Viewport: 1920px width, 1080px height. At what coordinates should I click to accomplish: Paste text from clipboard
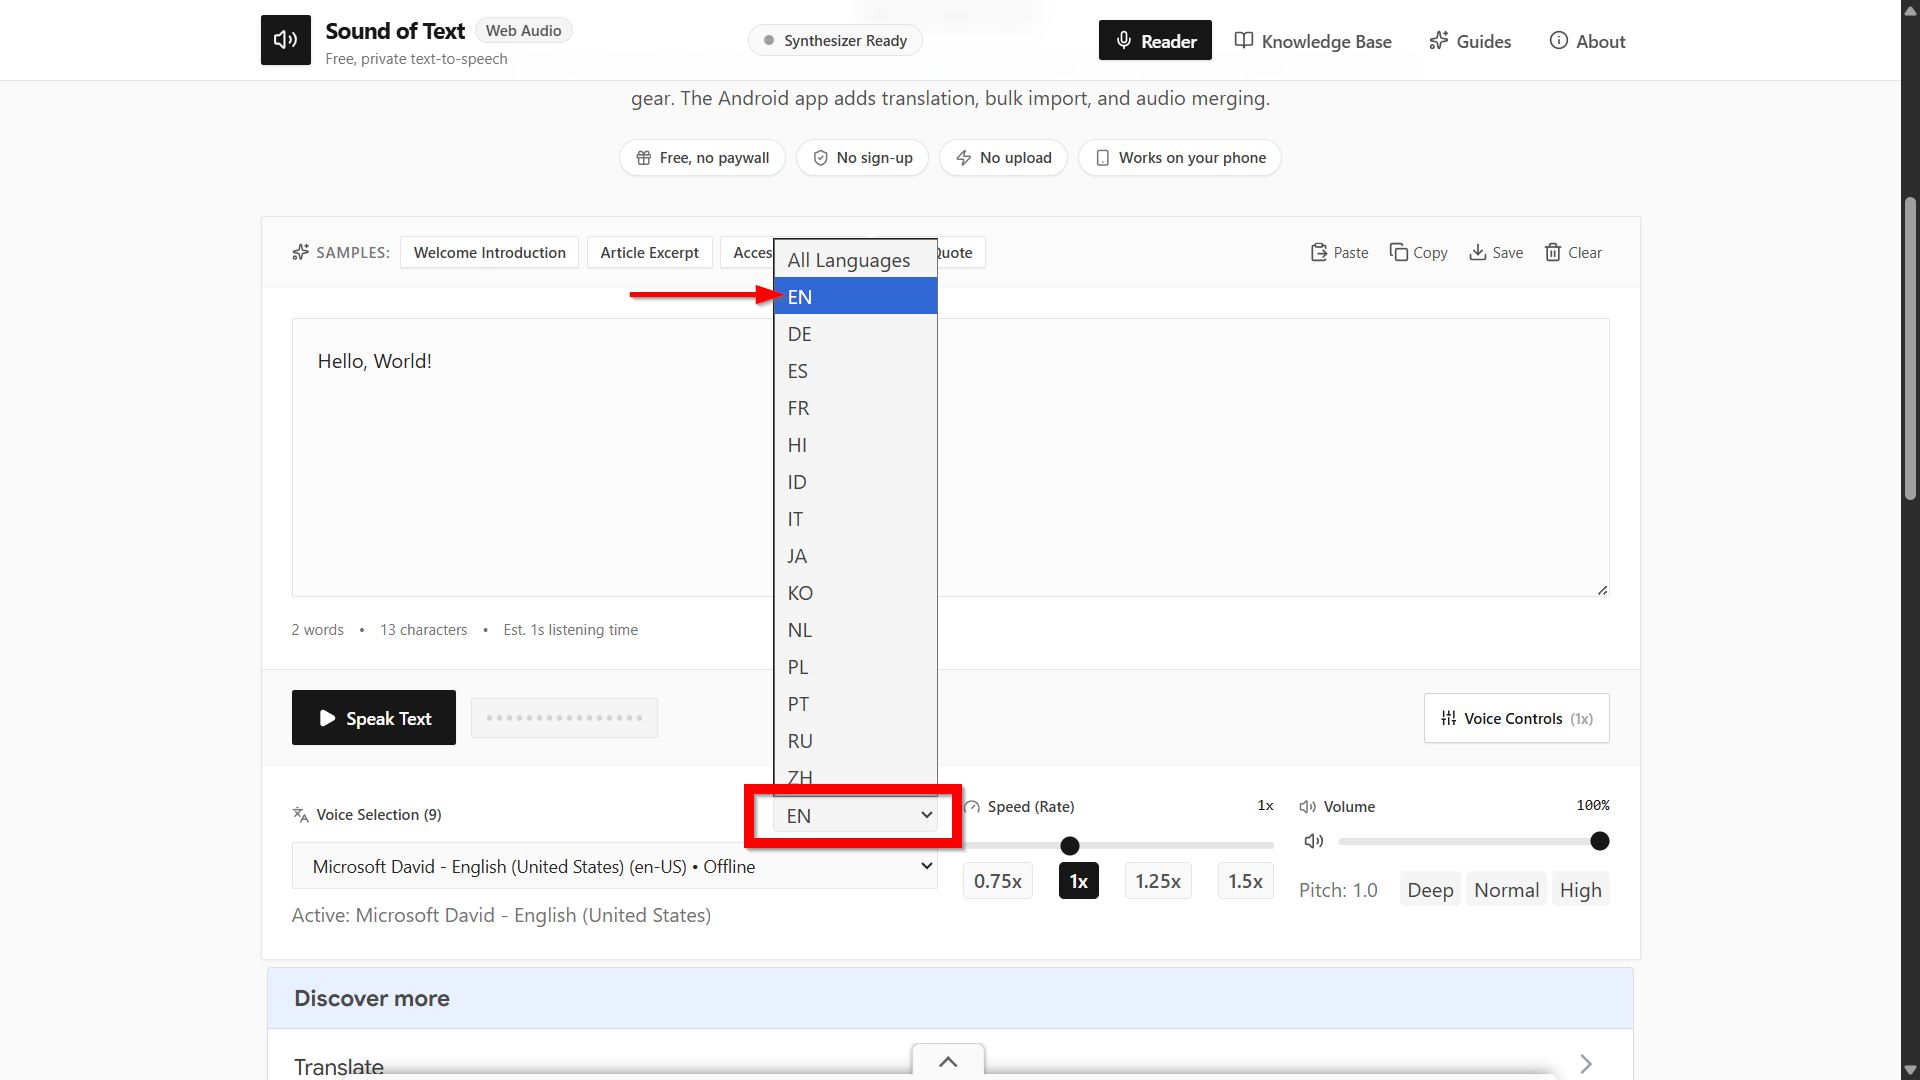click(1339, 253)
